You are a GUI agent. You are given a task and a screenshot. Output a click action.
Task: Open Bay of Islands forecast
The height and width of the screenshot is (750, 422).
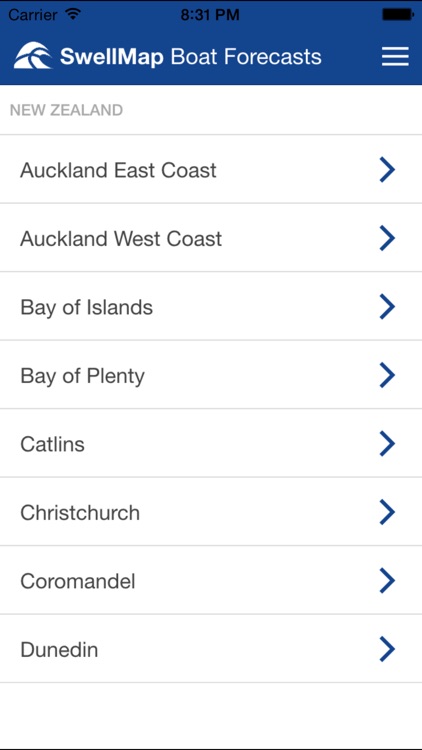tap(211, 307)
